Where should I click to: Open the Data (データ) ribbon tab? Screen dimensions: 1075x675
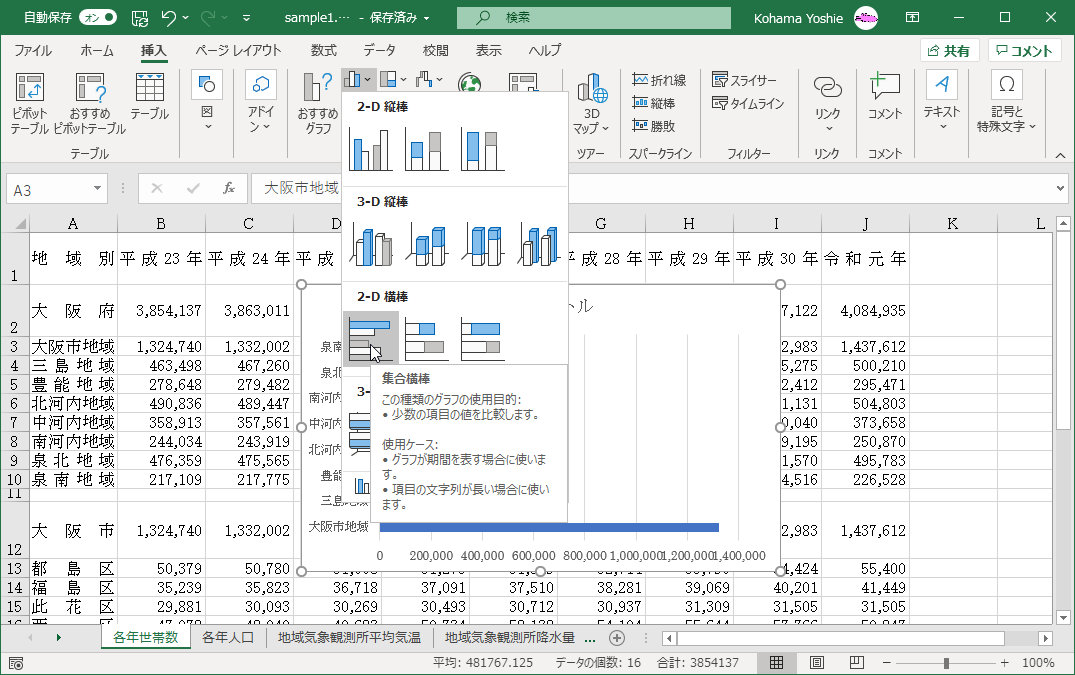379,51
